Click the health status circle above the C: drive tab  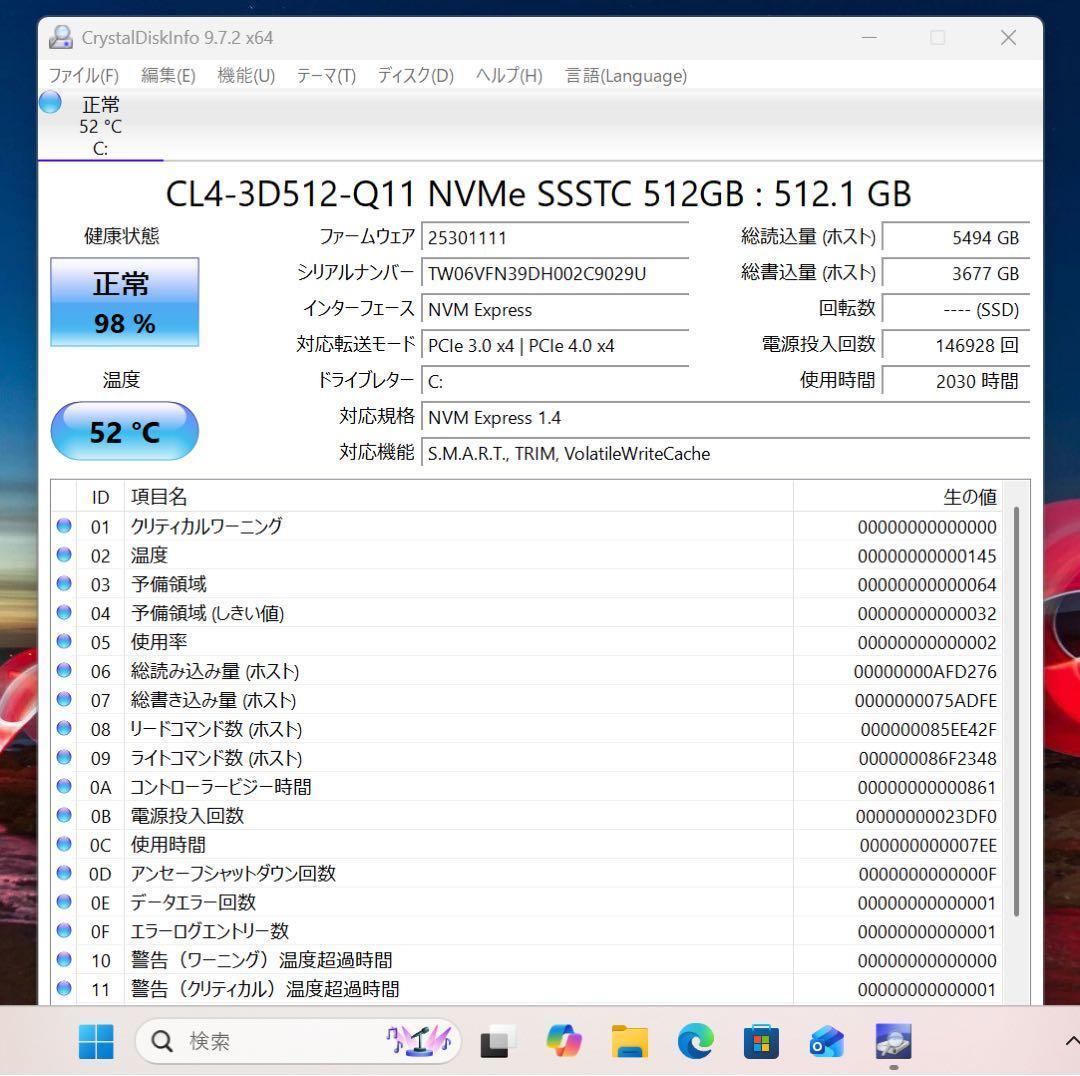(50, 101)
